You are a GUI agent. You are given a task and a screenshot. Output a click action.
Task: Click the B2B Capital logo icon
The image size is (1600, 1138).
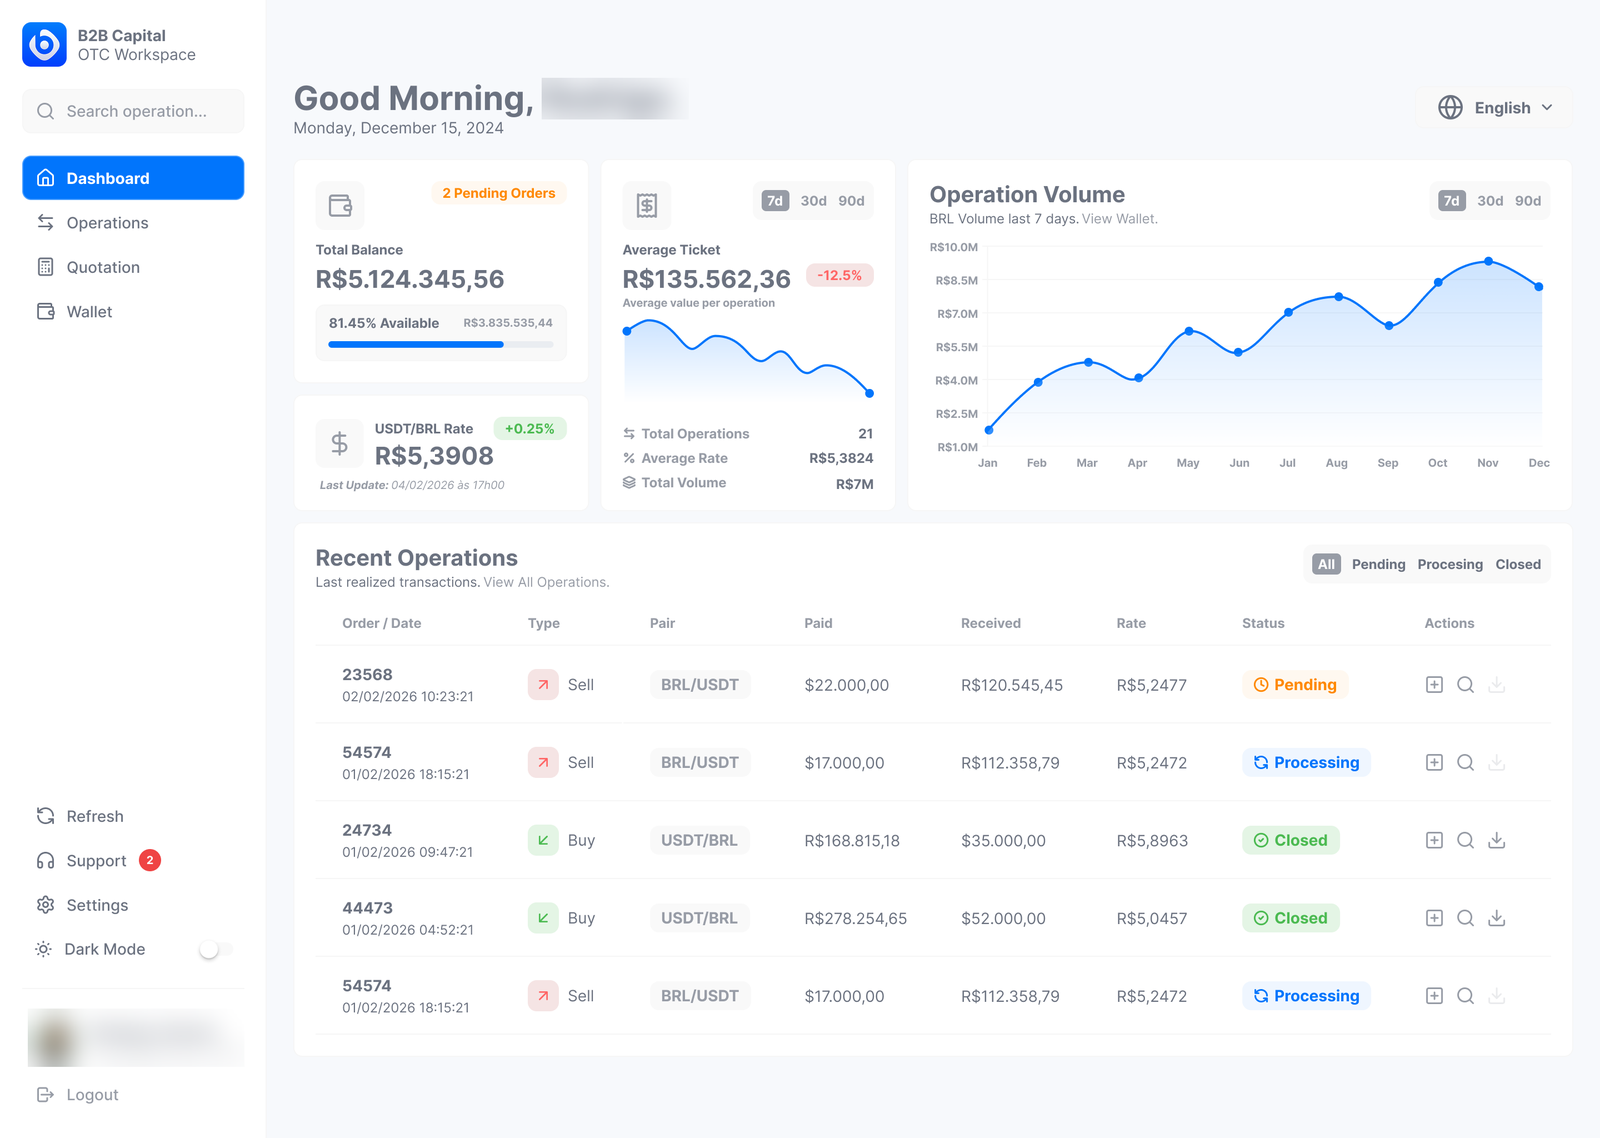[44, 45]
